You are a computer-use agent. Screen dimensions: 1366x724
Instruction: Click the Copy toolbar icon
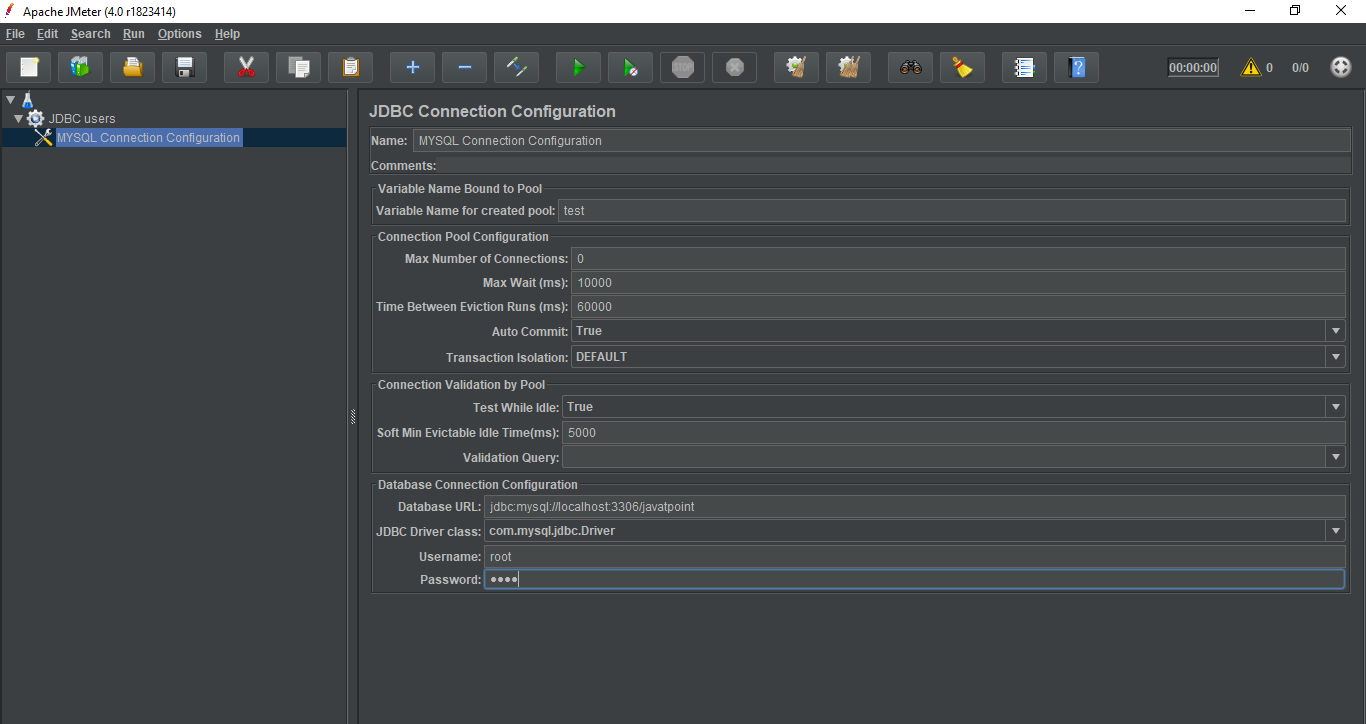pyautogui.click(x=298, y=68)
